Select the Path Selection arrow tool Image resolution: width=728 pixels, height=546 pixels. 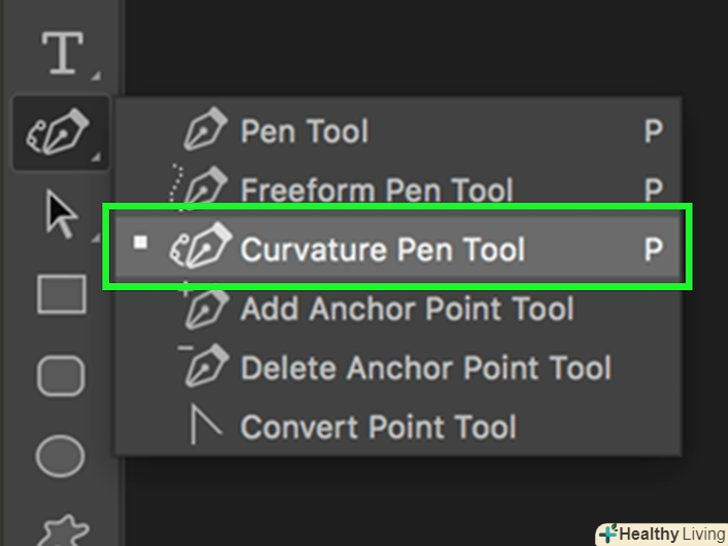click(62, 213)
